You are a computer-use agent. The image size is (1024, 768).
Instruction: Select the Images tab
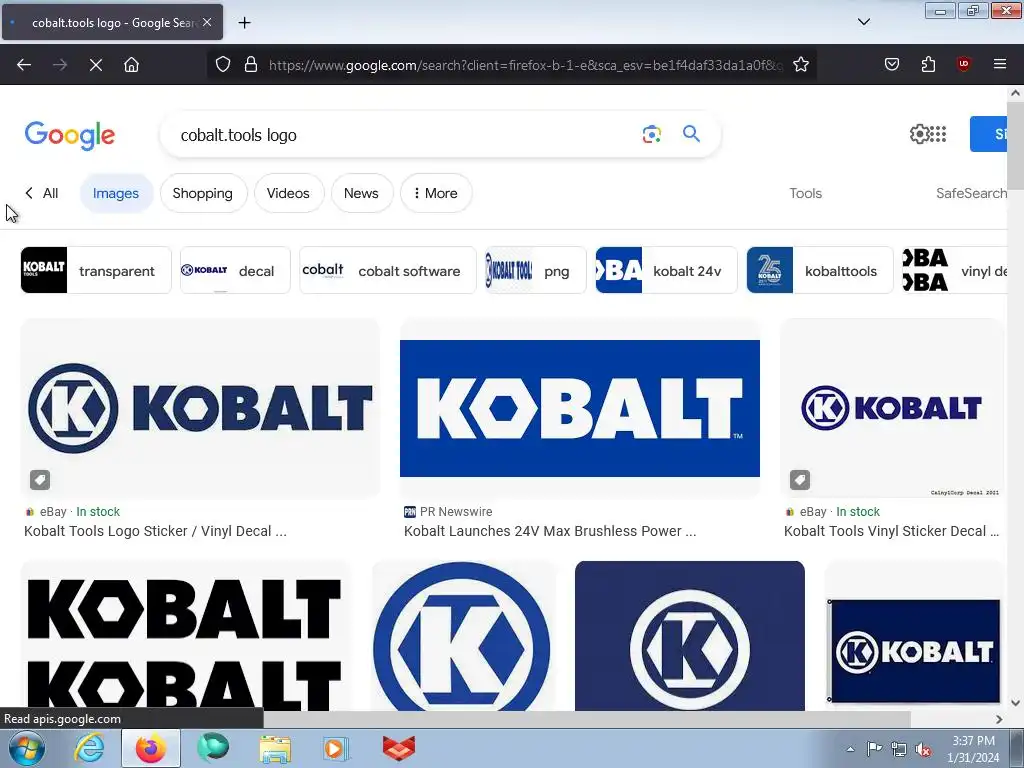tap(116, 193)
